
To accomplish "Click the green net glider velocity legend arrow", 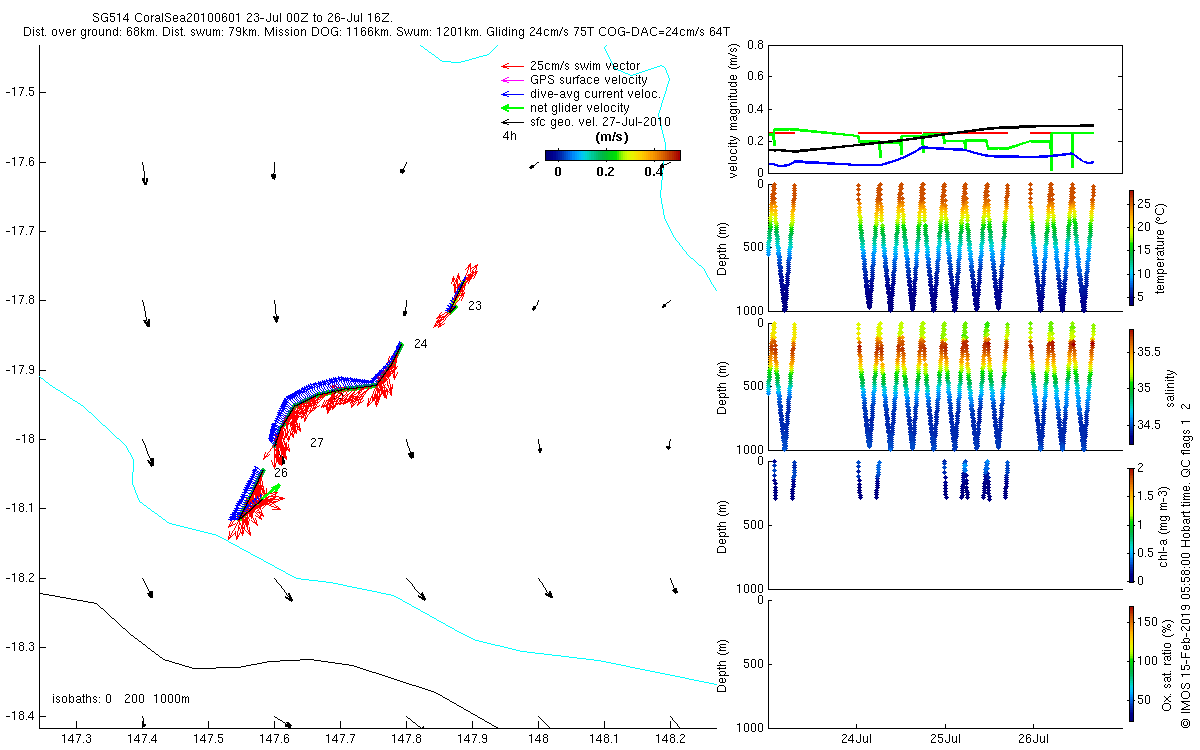I will coord(512,108).
